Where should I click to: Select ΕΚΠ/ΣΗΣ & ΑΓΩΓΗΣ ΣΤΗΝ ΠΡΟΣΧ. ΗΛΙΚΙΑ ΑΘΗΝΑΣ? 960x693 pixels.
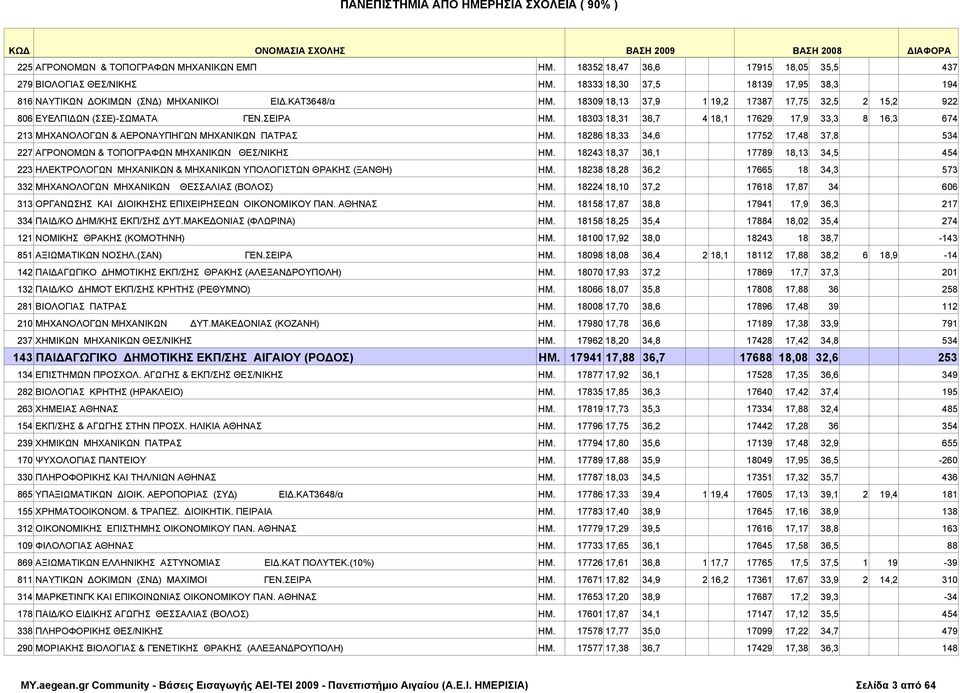[149, 427]
